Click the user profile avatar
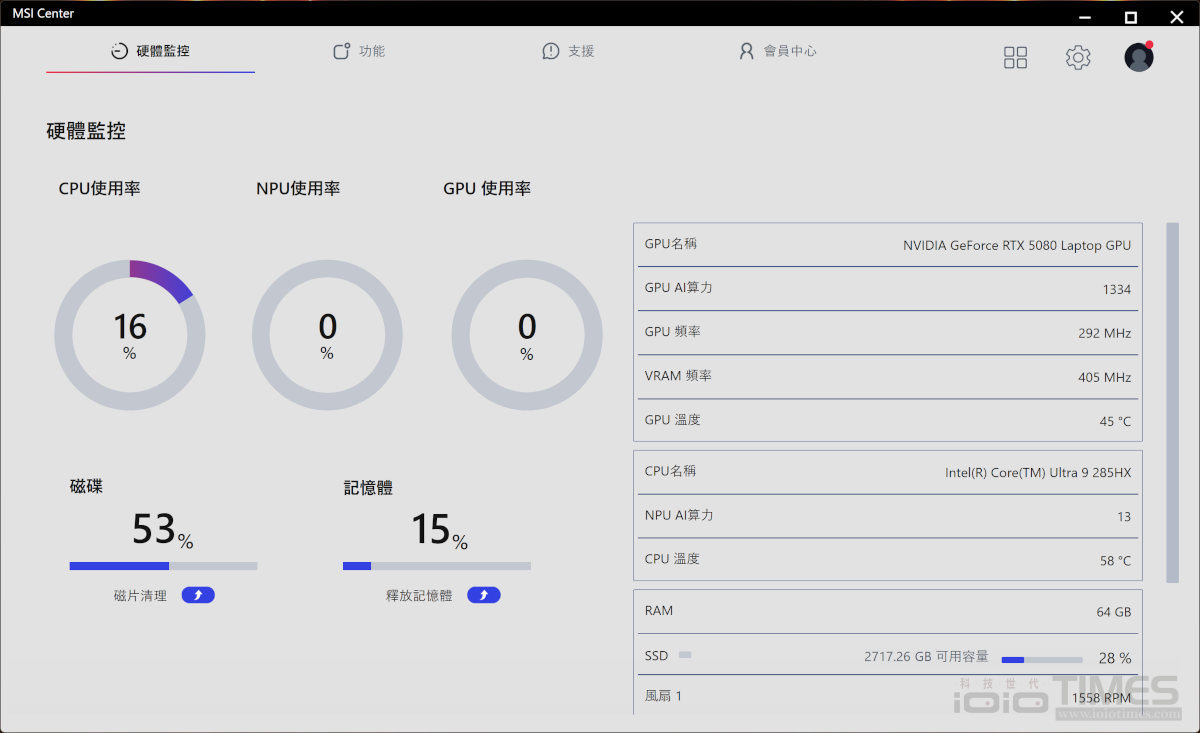The width and height of the screenshot is (1200, 733). click(x=1139, y=57)
